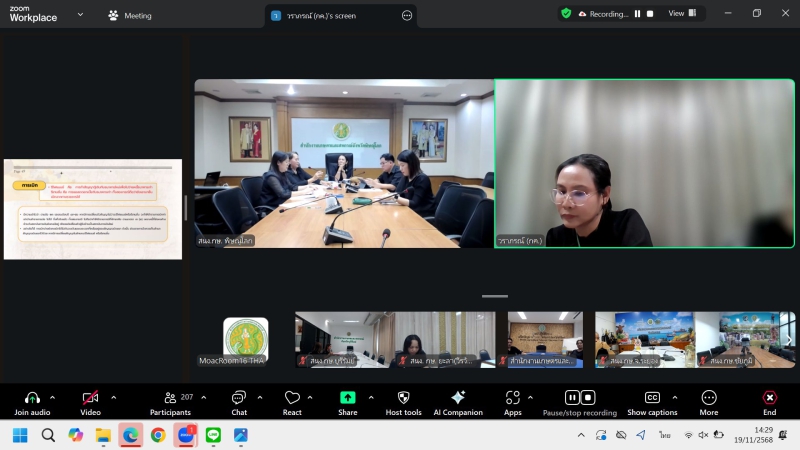Toggle video camera on
Image resolution: width=800 pixels, height=450 pixels.
tap(90, 398)
